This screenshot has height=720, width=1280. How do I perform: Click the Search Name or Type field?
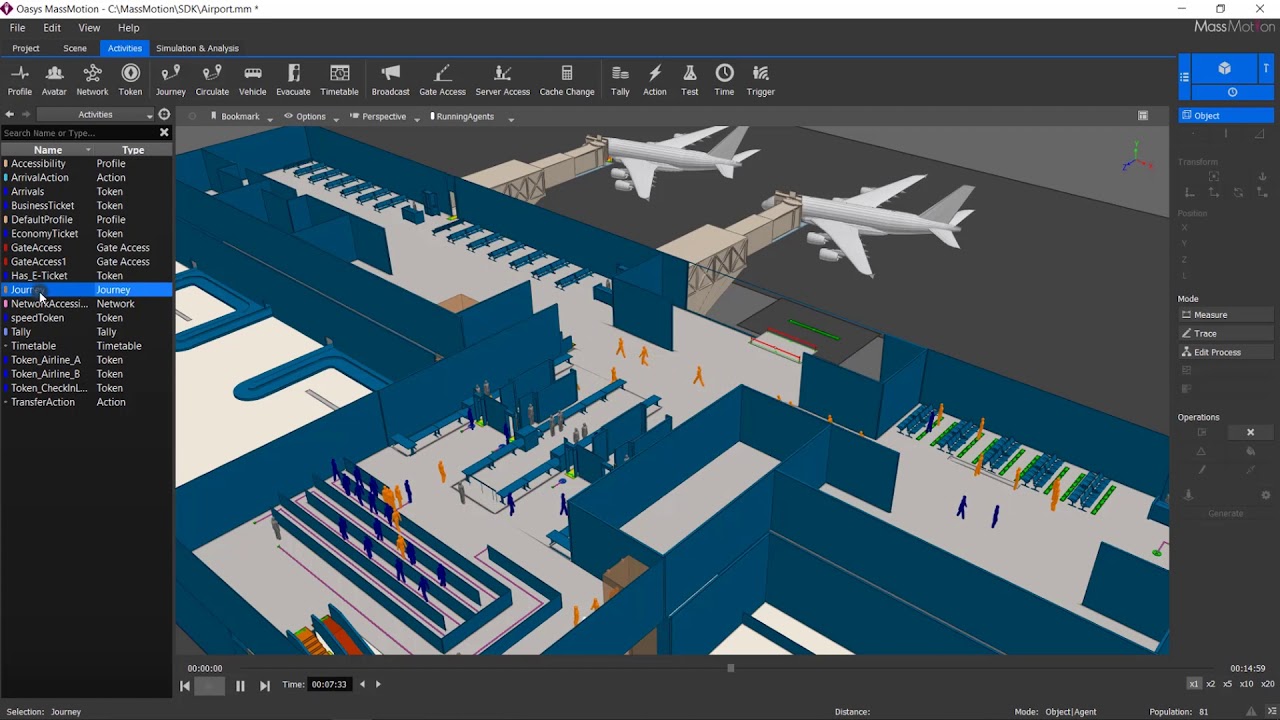click(80, 132)
